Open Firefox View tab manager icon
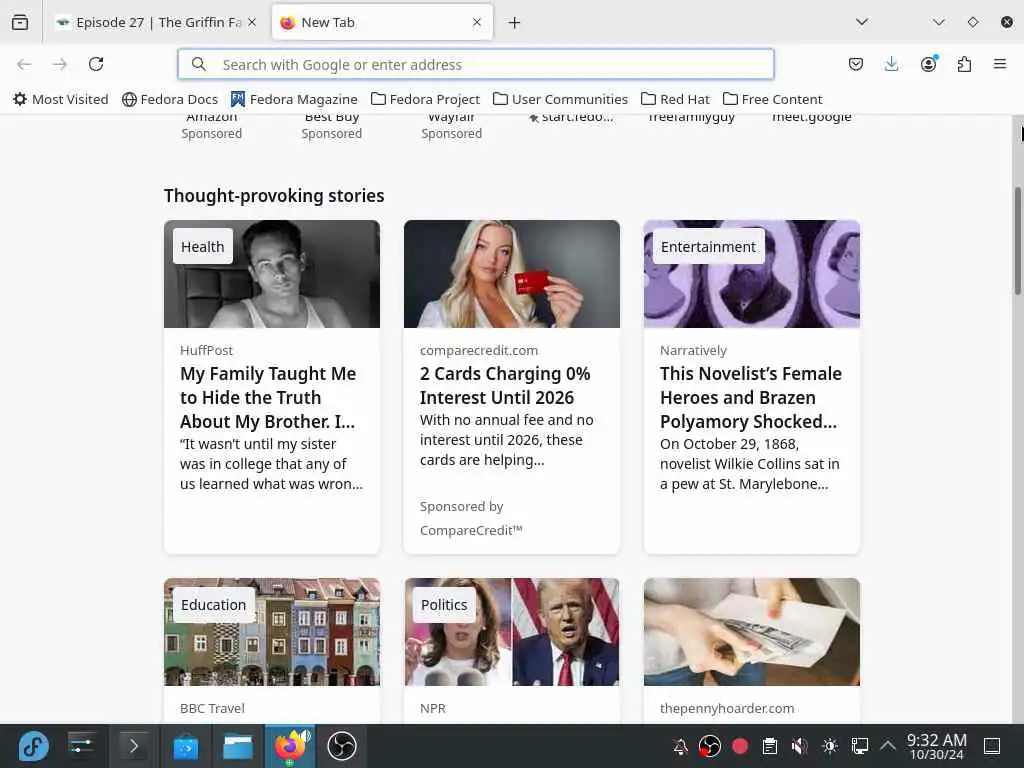The image size is (1024, 768). pyautogui.click(x=20, y=22)
